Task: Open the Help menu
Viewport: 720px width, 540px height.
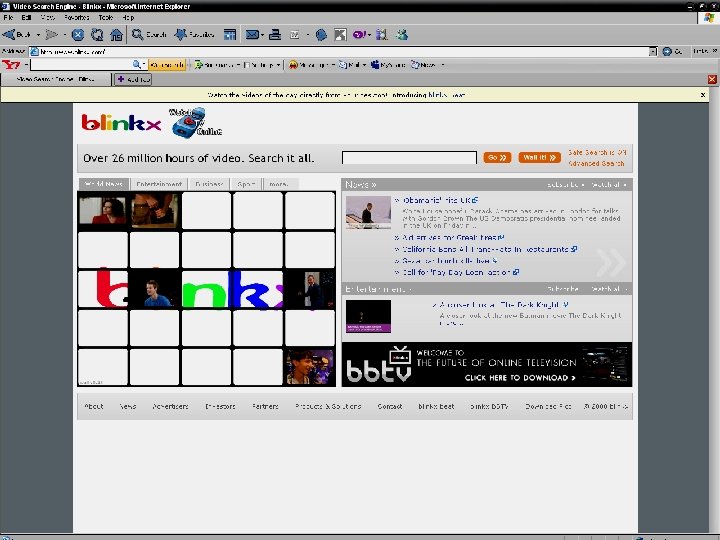Action: (x=128, y=17)
